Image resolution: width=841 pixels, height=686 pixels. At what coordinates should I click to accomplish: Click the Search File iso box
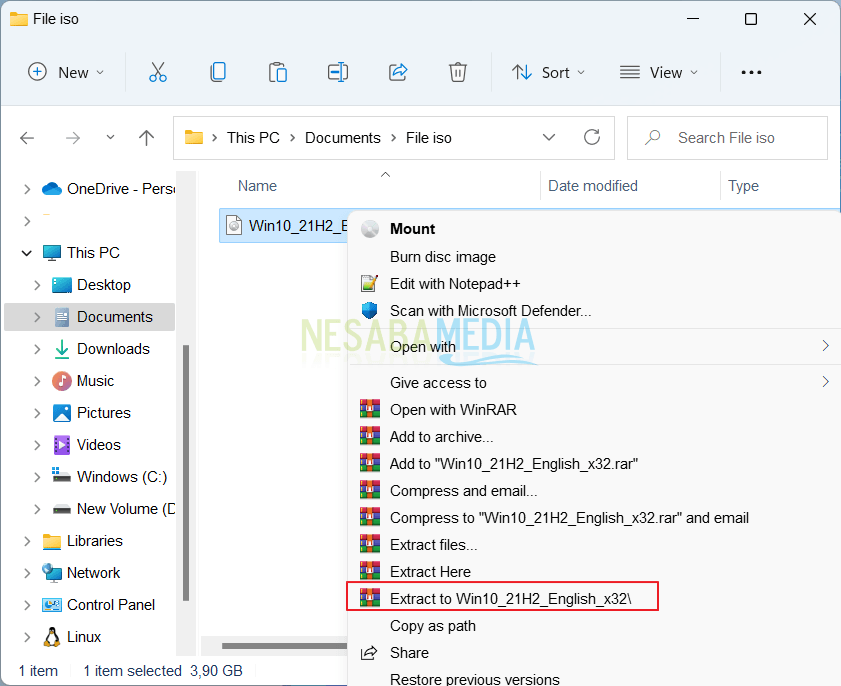point(727,138)
